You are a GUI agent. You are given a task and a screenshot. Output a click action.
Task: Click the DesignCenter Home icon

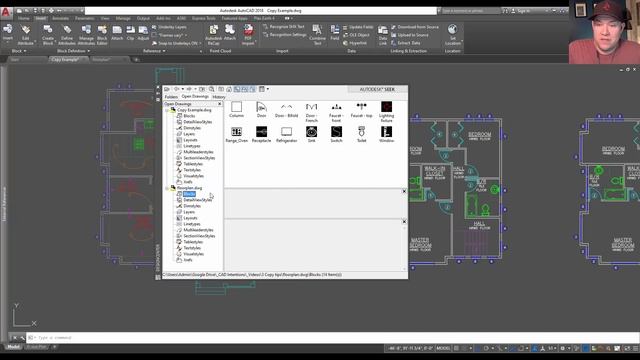tap(229, 89)
